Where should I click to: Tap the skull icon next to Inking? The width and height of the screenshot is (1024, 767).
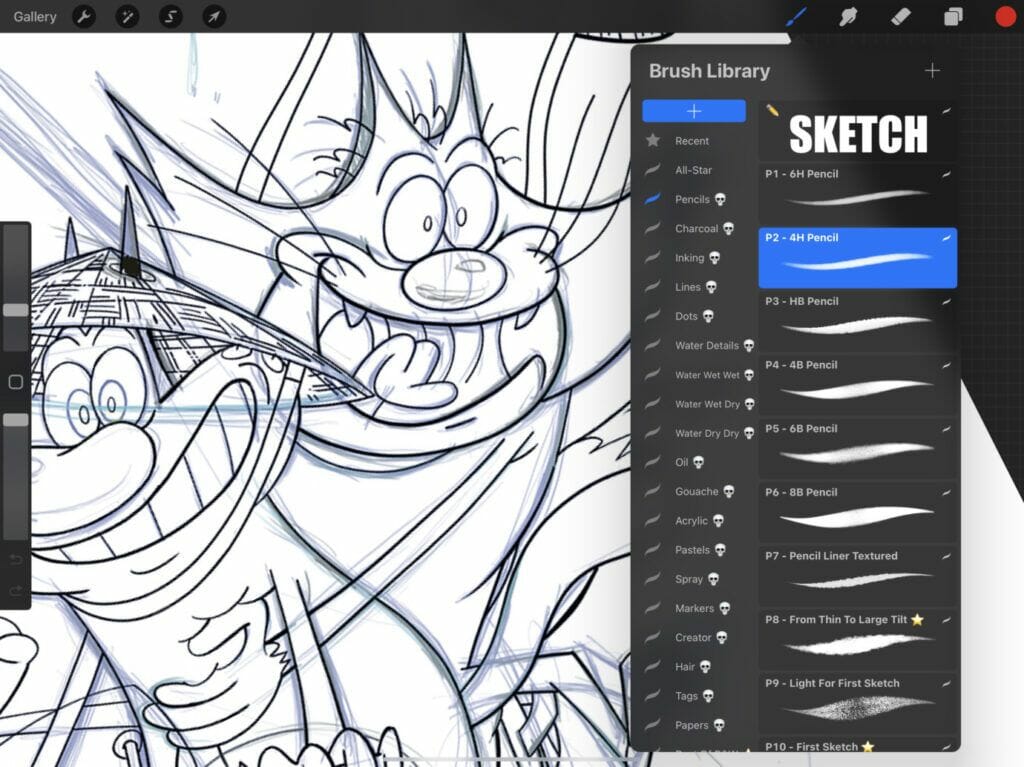(x=714, y=258)
